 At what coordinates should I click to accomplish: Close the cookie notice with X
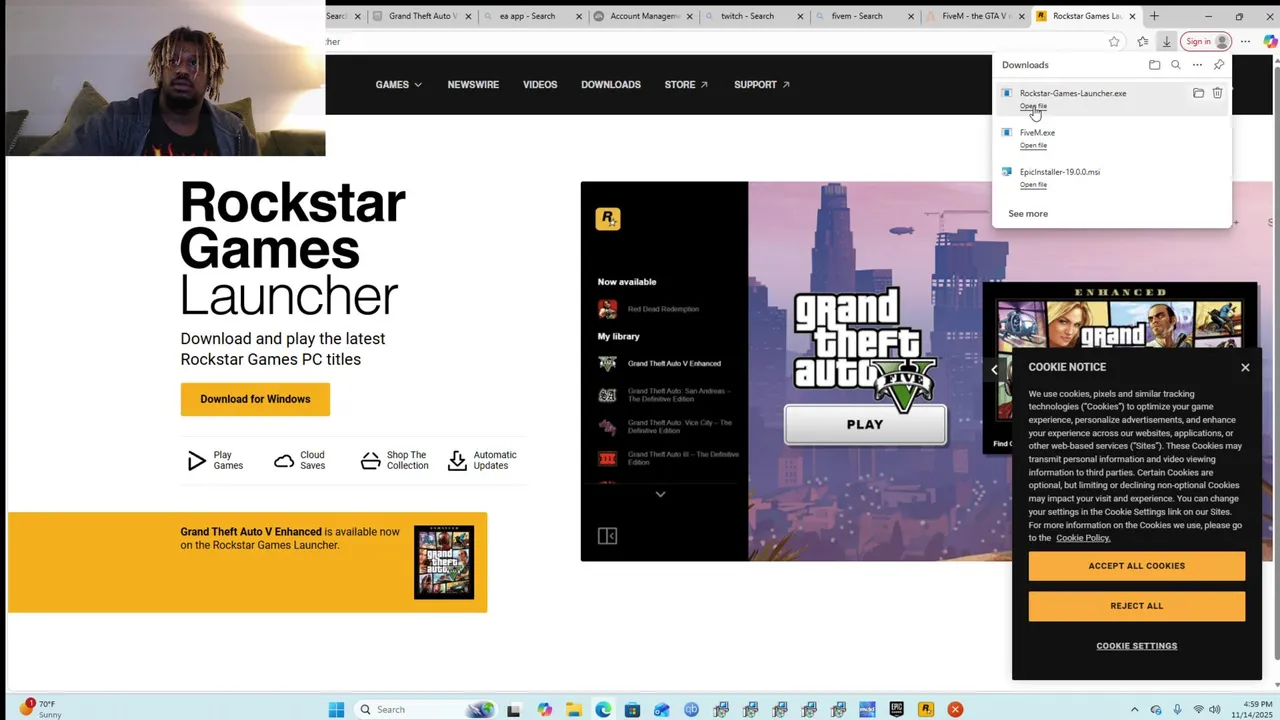coord(1245,368)
